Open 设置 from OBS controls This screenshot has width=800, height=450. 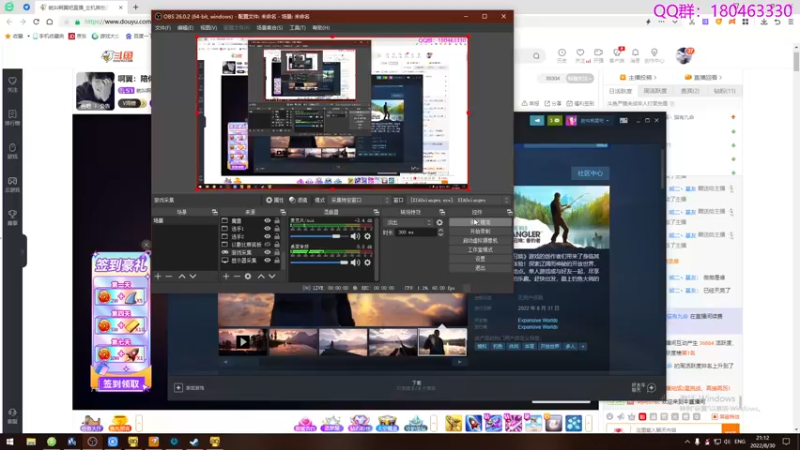pos(480,259)
